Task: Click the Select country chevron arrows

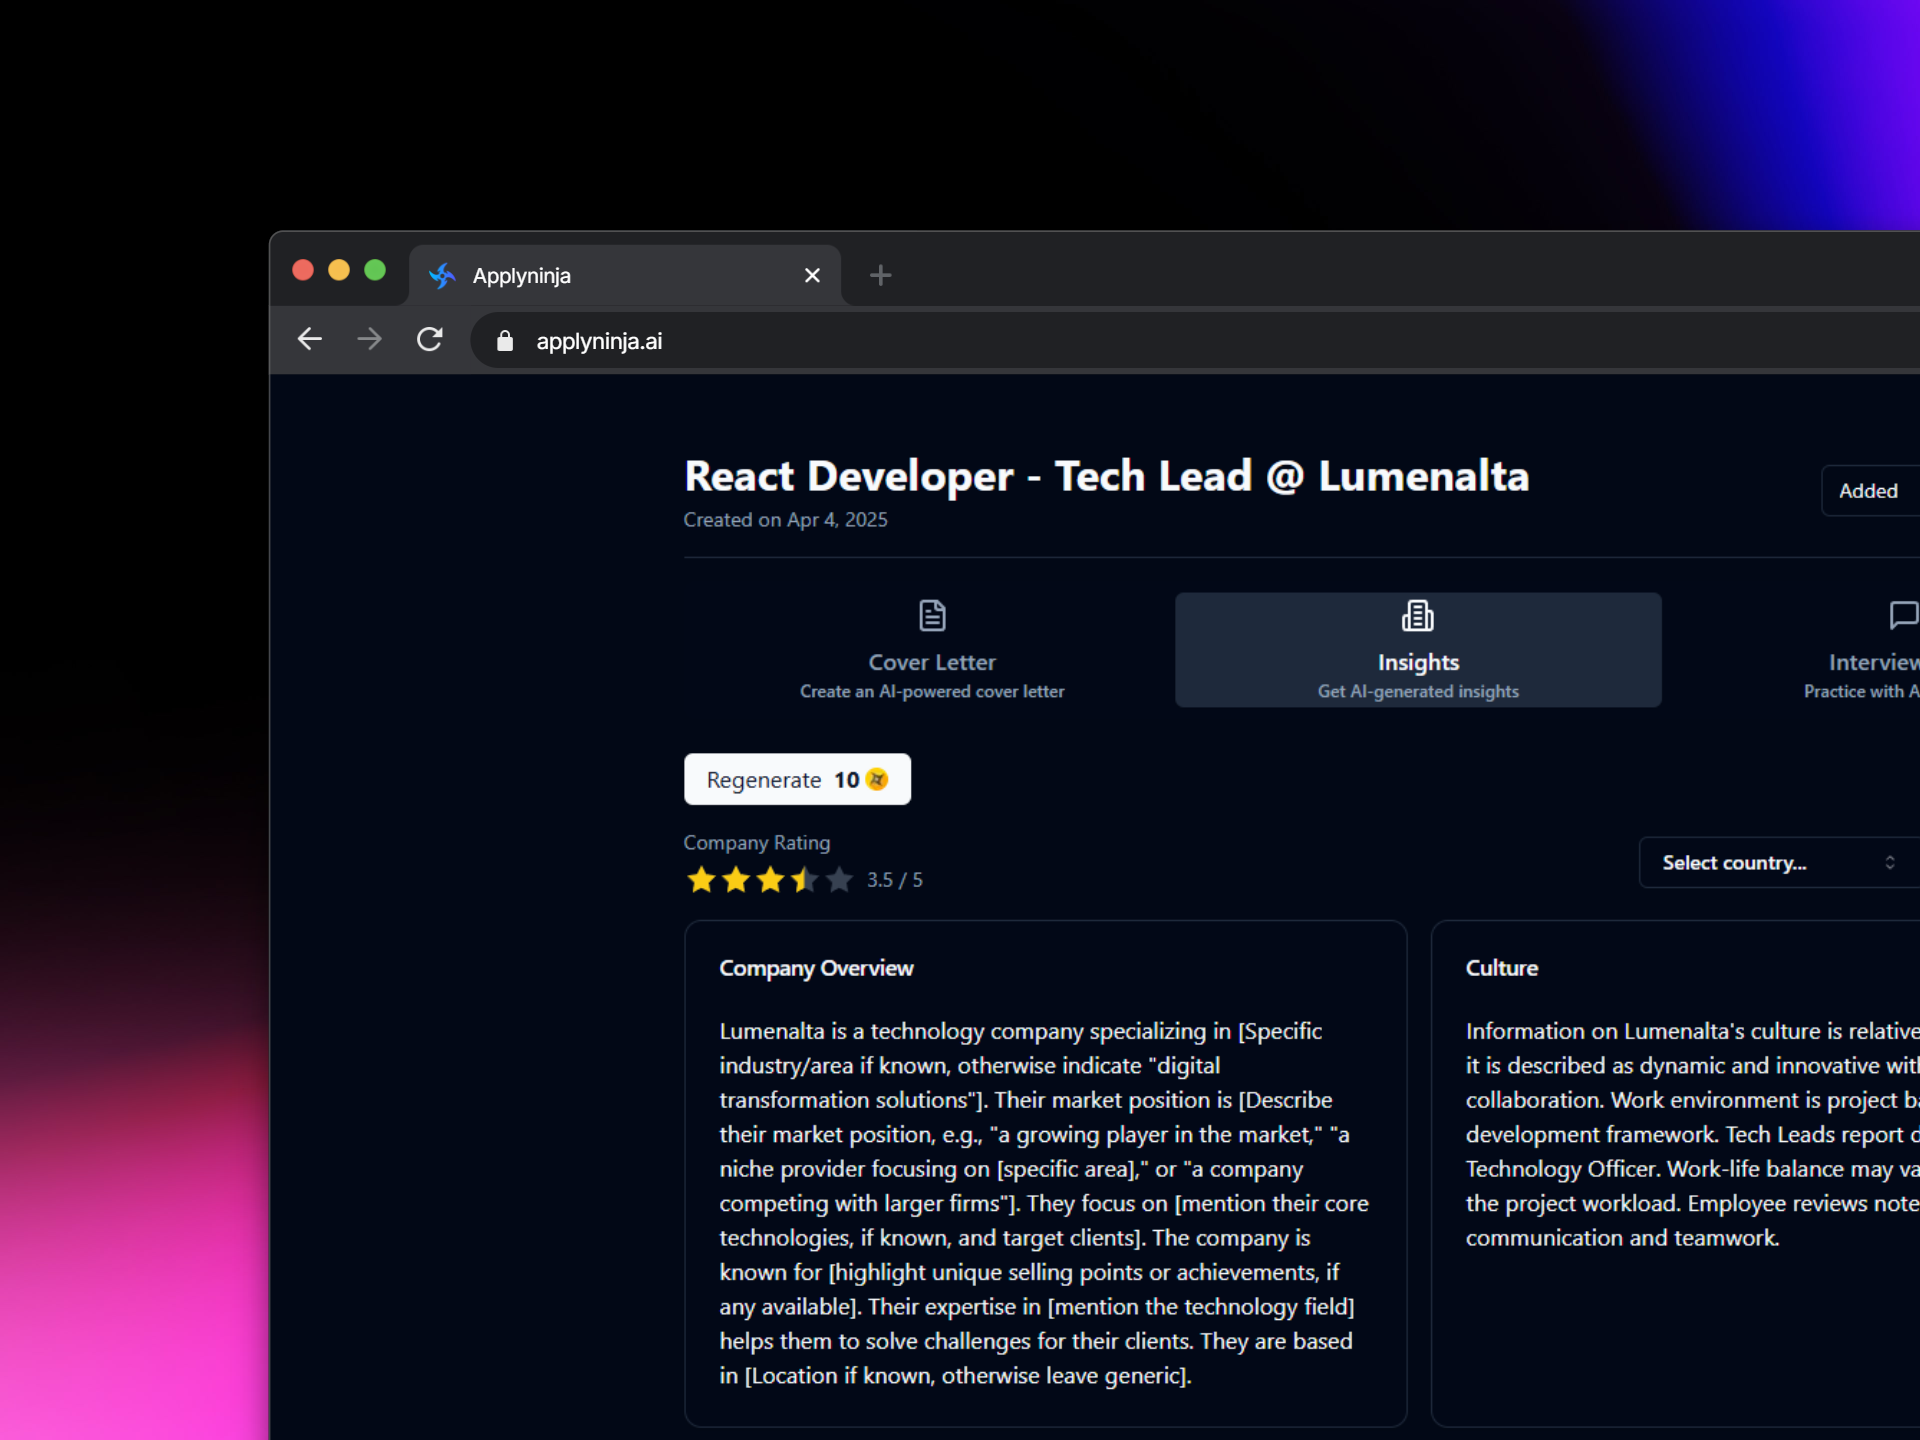Action: [1889, 862]
